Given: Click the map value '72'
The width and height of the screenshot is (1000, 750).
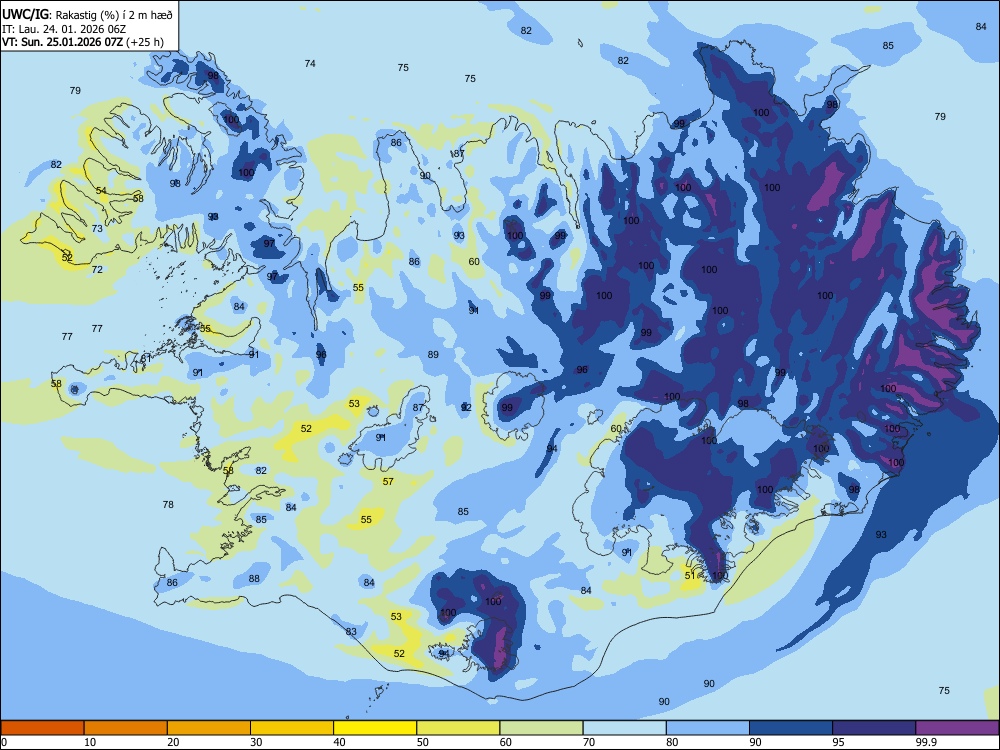Looking at the screenshot, I should click(x=97, y=270).
